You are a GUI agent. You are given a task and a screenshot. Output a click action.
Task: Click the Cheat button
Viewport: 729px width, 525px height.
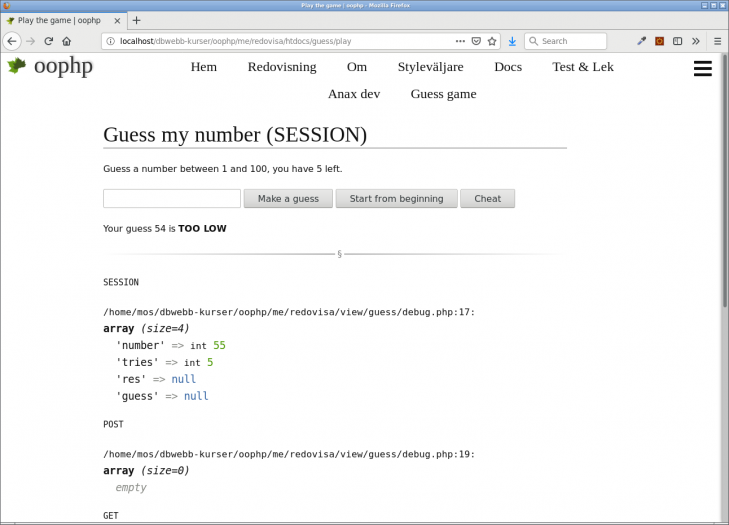point(487,199)
